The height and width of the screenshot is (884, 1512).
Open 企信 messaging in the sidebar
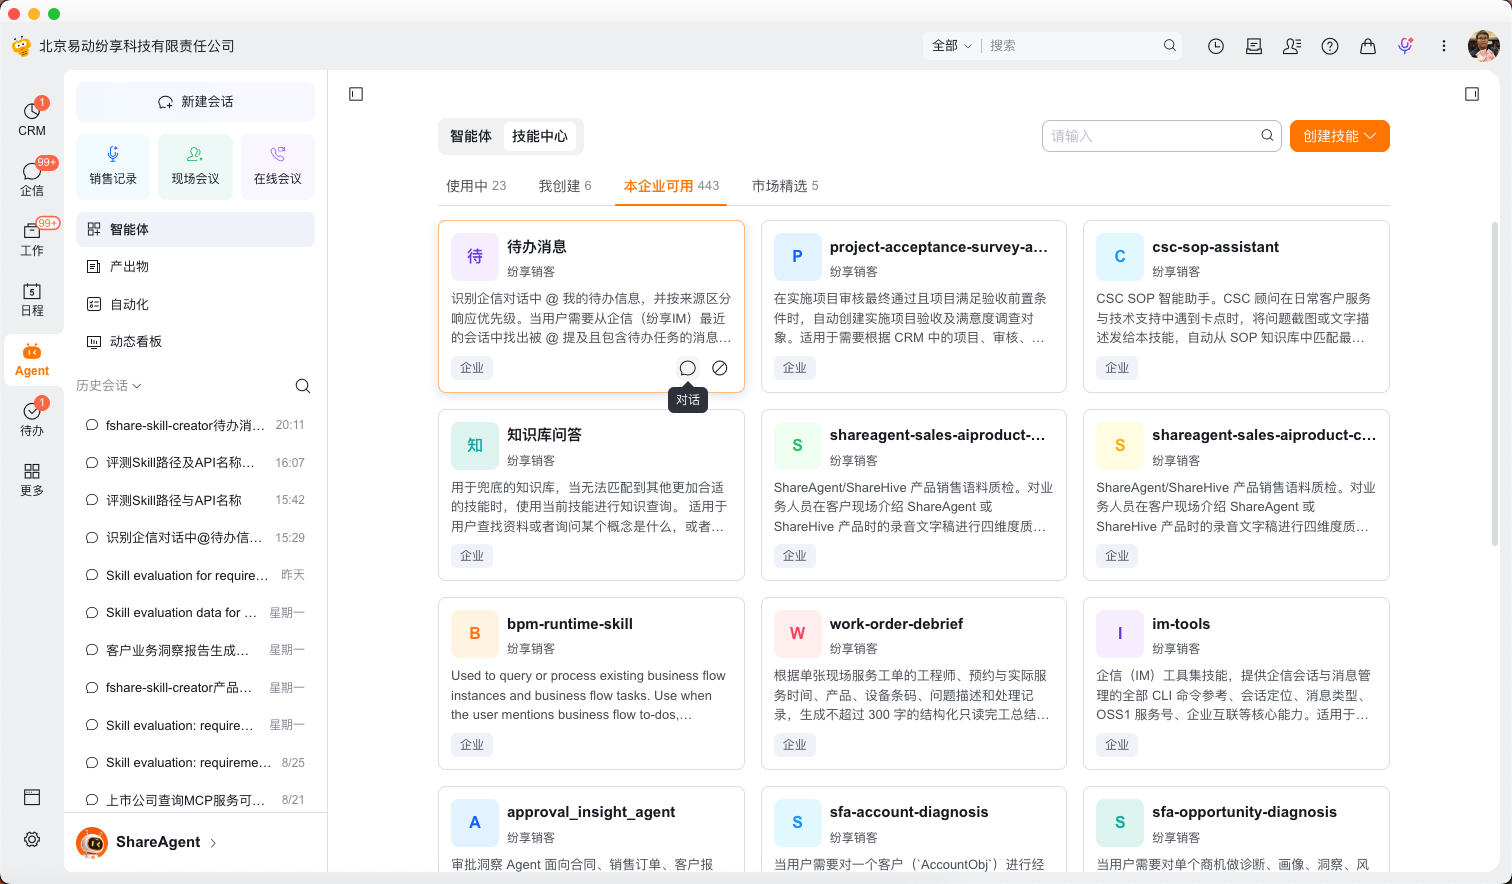tap(32, 178)
